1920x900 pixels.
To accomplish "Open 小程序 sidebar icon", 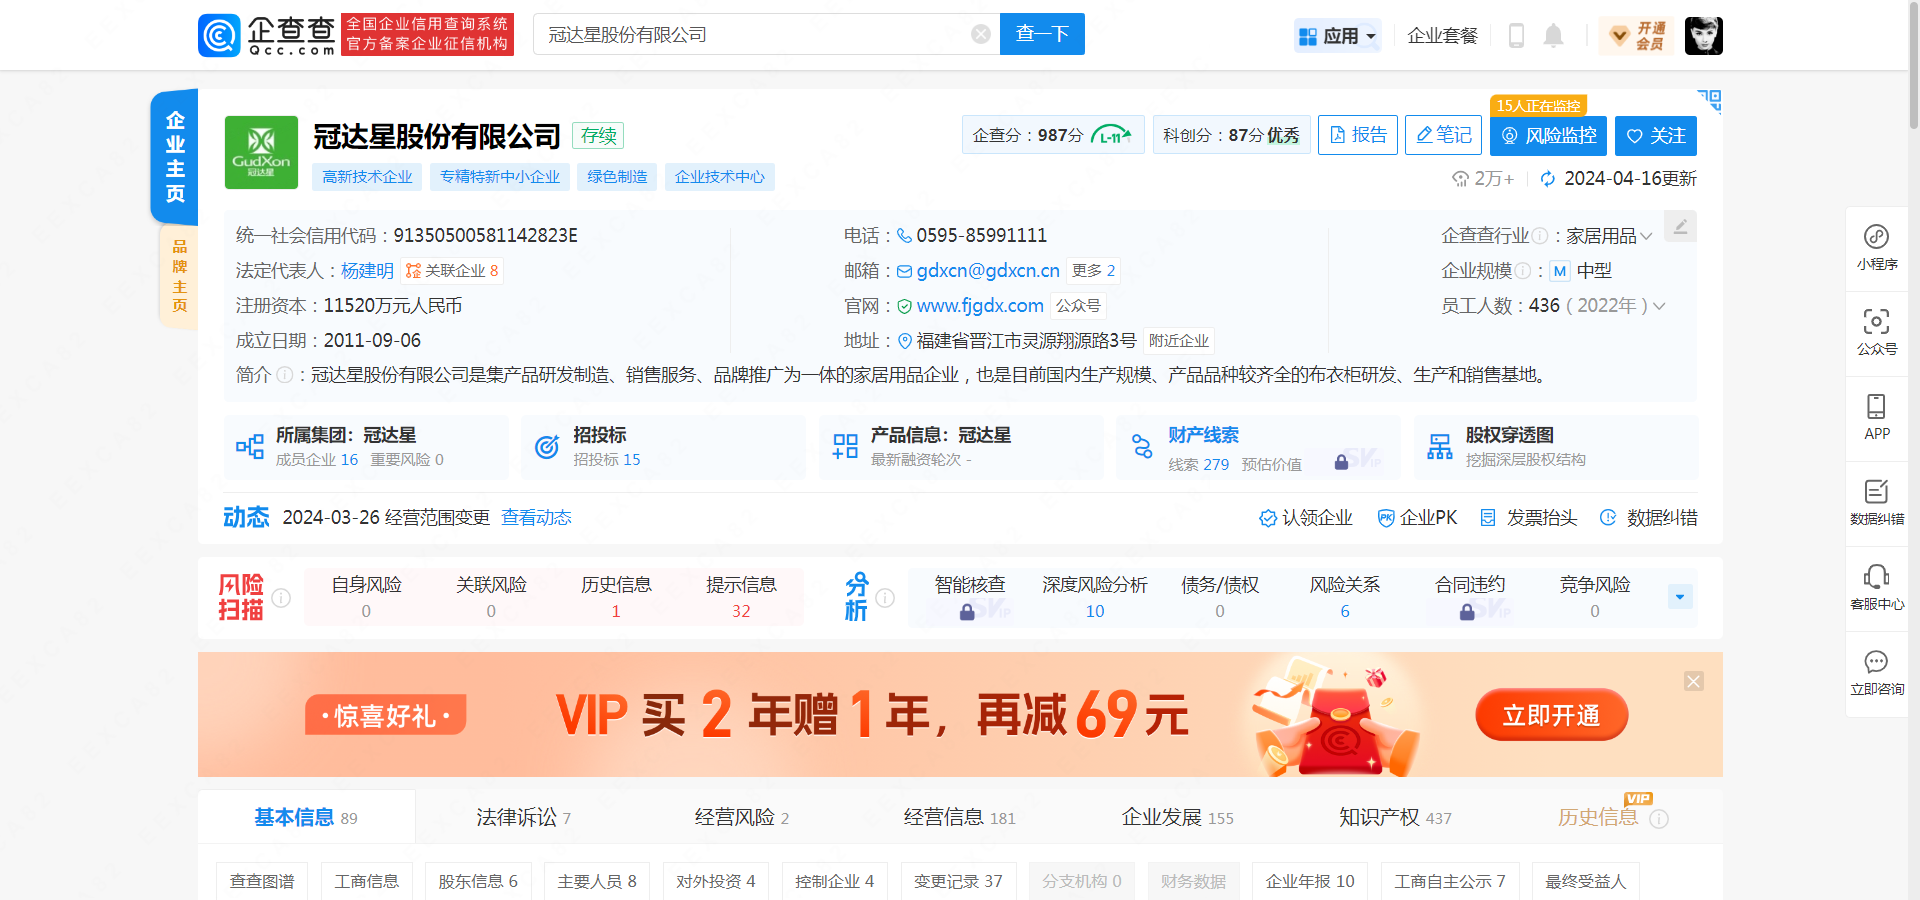I will point(1876,248).
